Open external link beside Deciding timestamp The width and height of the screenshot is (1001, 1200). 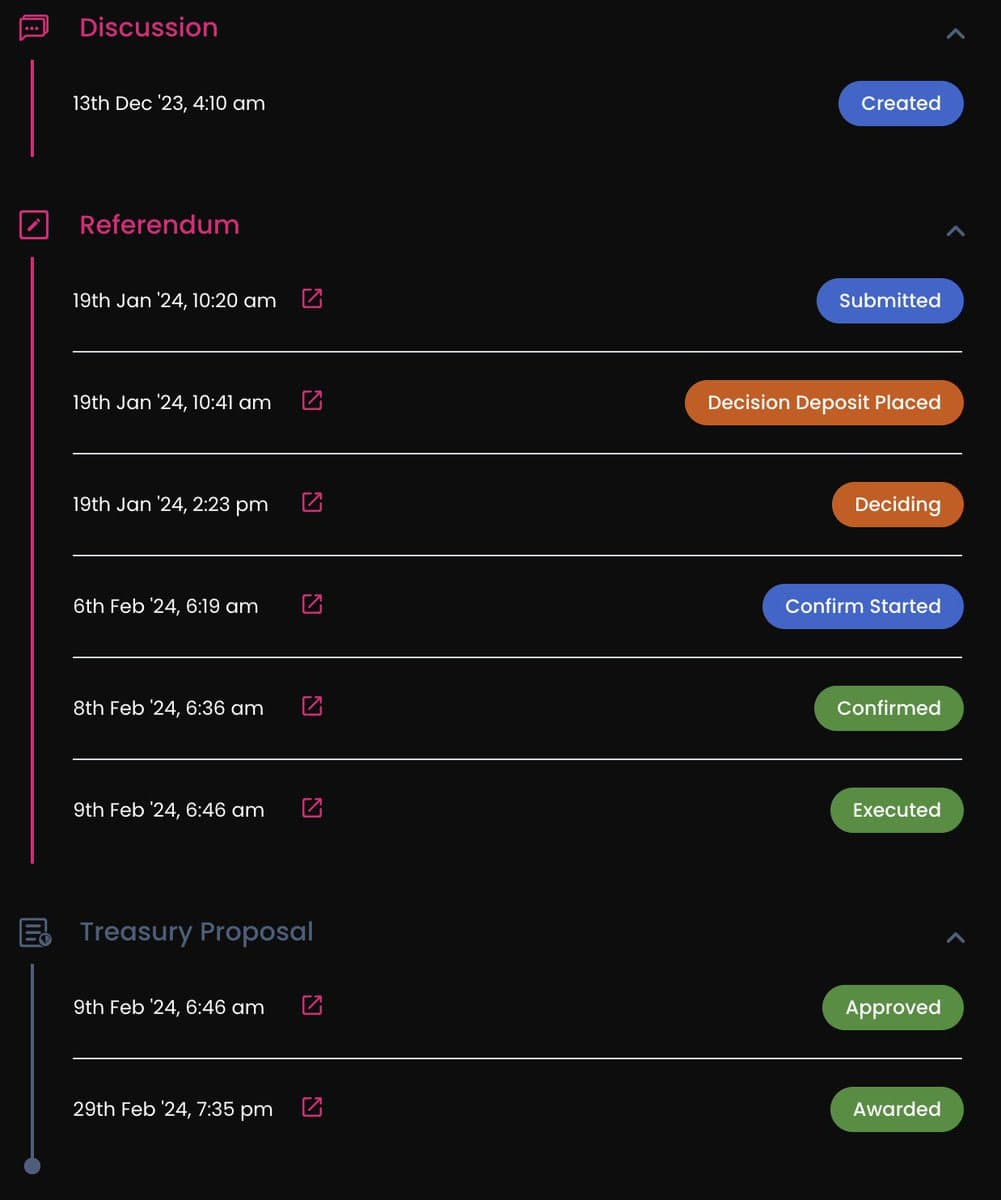click(312, 503)
